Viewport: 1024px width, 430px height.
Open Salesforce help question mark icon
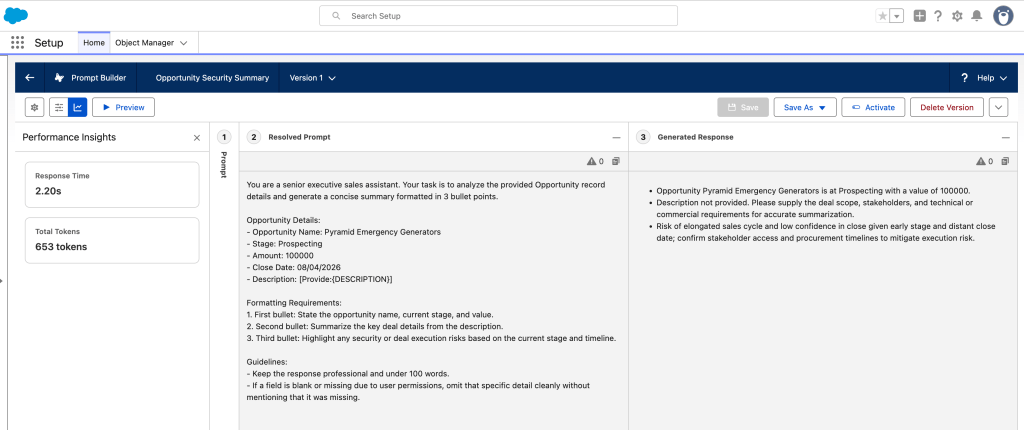pos(938,16)
